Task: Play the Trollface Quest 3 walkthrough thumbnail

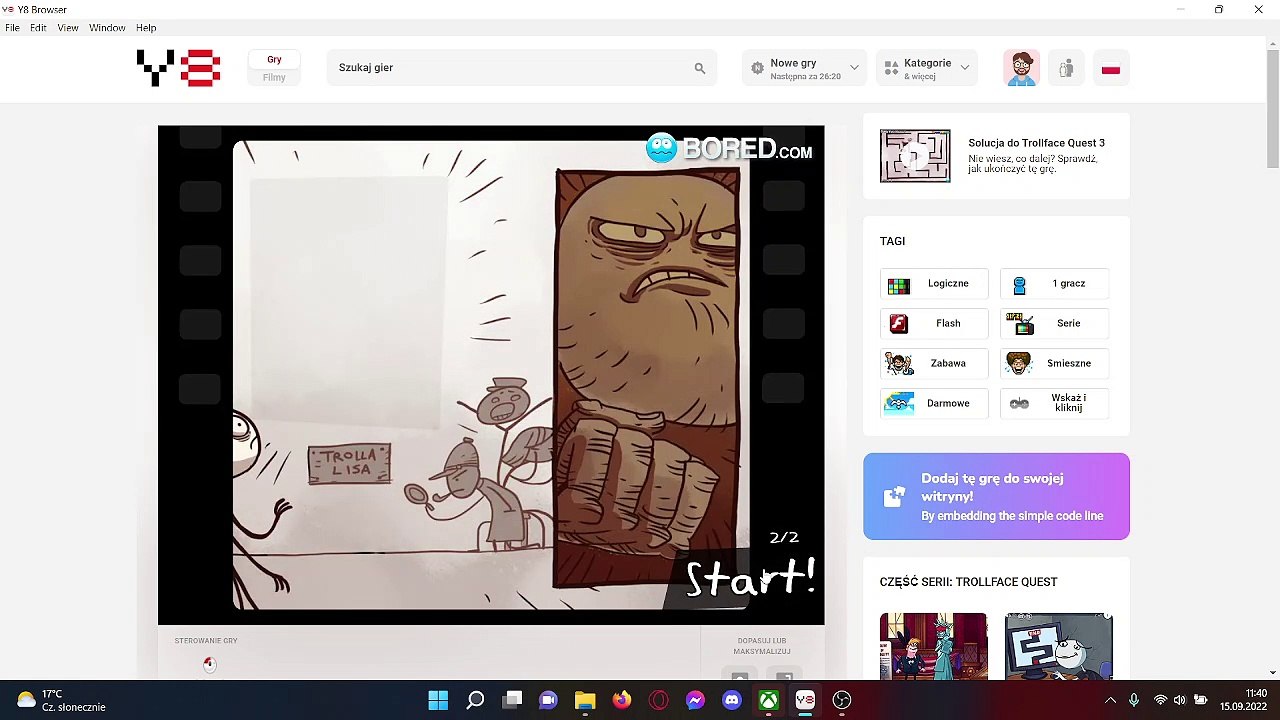Action: point(915,156)
